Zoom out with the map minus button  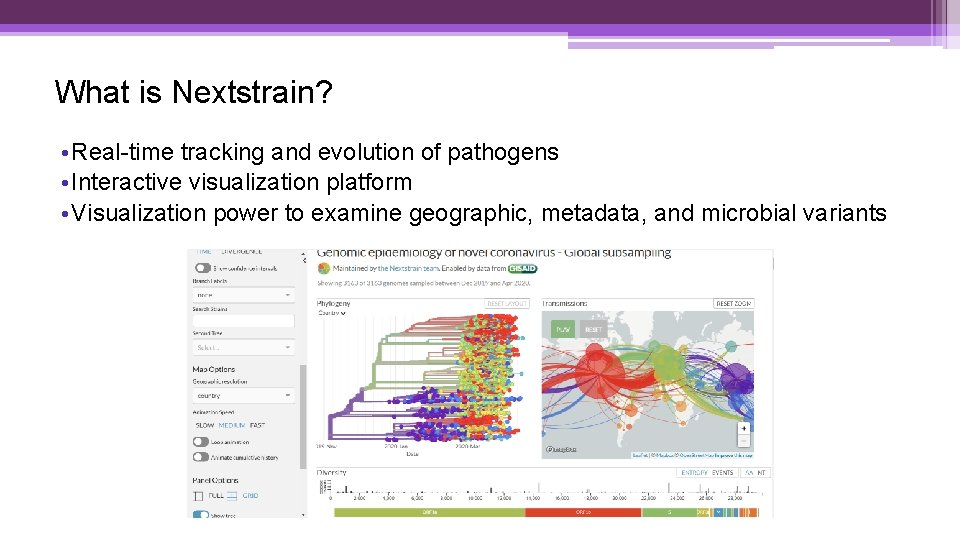pos(743,441)
